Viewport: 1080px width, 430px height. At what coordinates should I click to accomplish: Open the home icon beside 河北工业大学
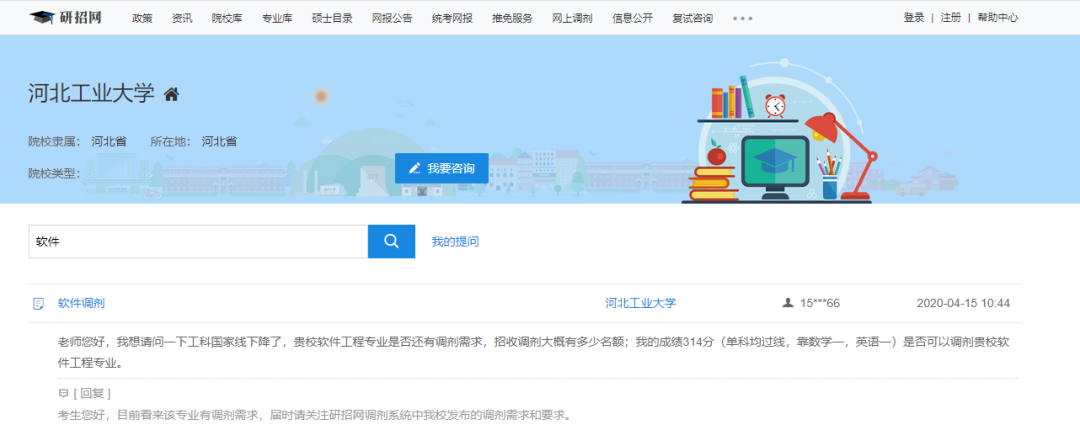(x=172, y=94)
